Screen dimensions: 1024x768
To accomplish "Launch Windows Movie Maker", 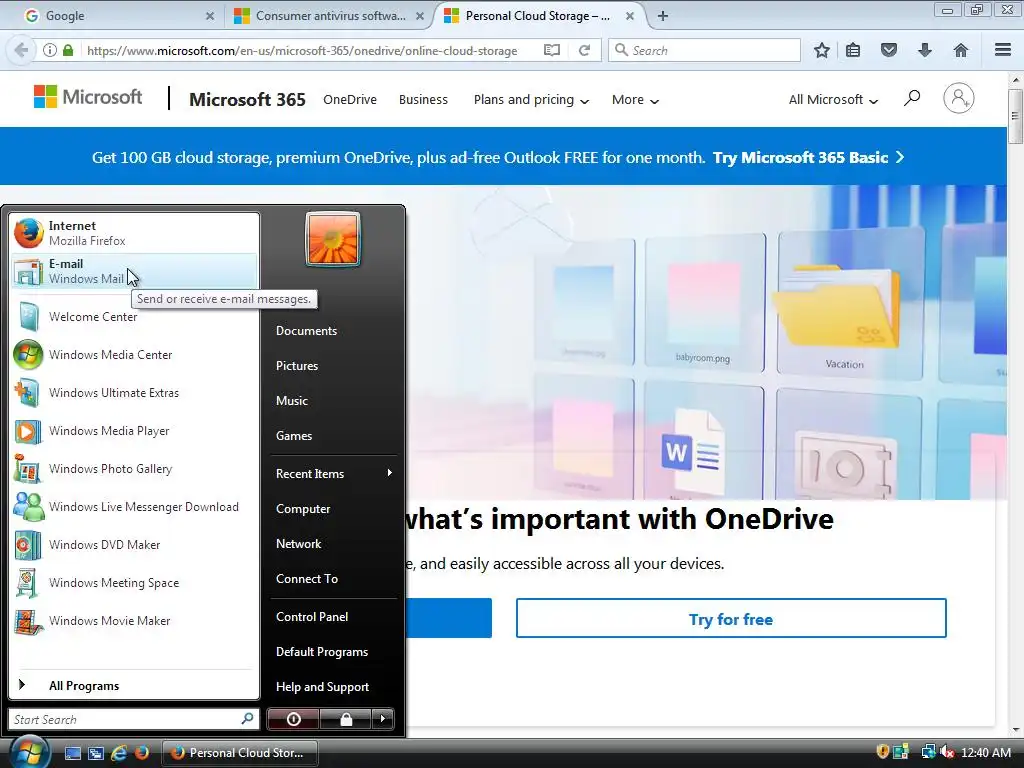I will [x=134, y=620].
